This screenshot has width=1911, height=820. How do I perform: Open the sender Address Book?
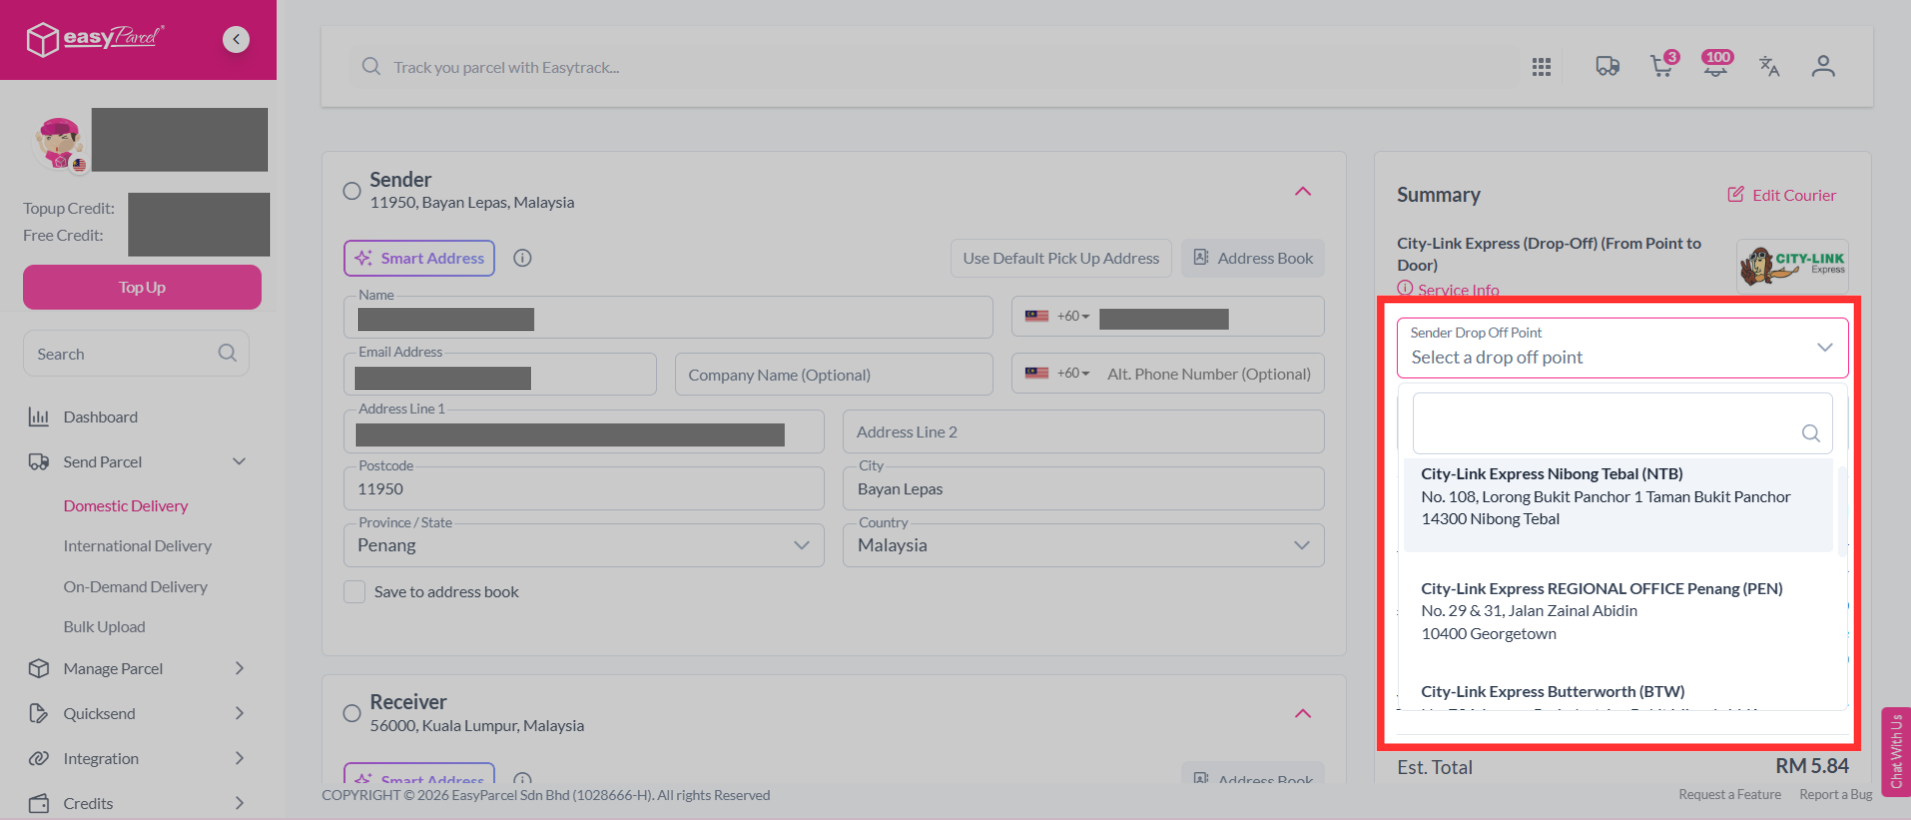(1253, 258)
